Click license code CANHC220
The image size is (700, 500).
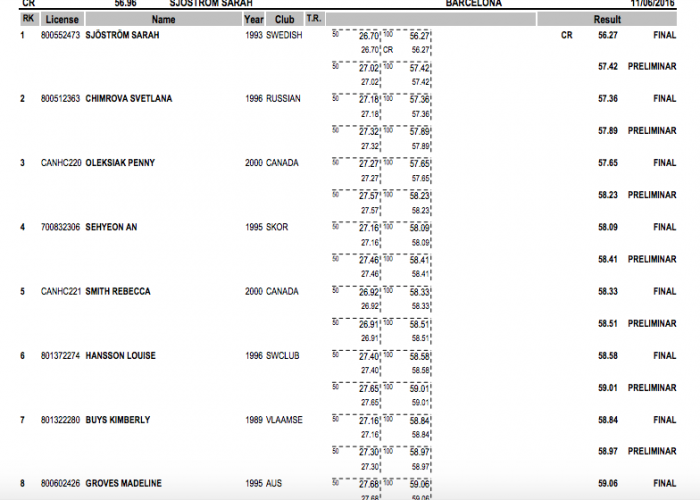(61, 162)
